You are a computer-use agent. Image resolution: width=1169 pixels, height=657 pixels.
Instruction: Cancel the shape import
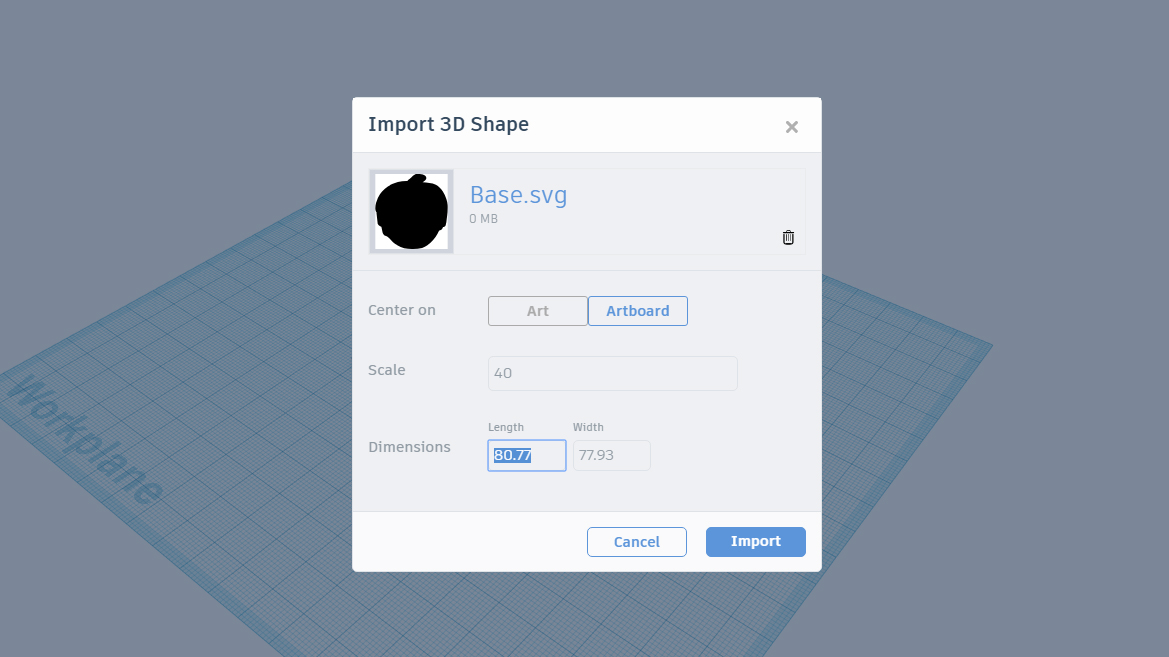click(x=637, y=542)
